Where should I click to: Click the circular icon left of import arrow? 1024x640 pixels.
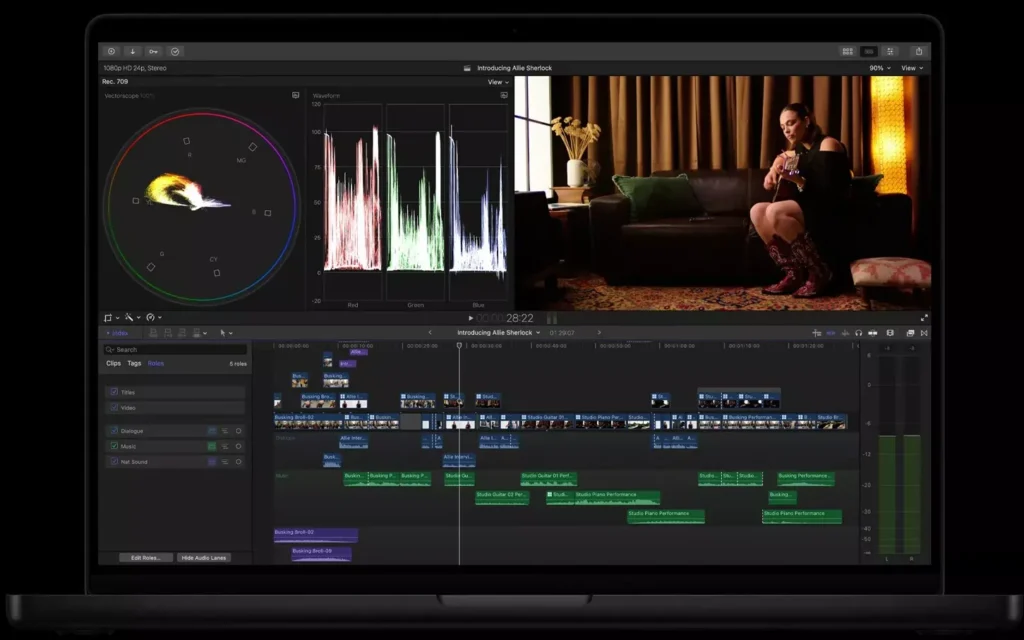tap(111, 52)
